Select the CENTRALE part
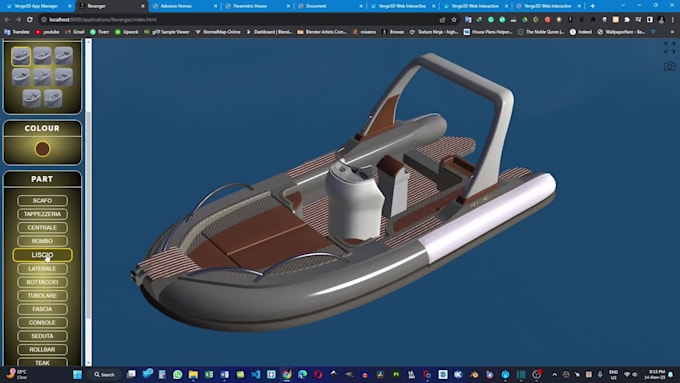This screenshot has height=383, width=680. click(x=42, y=227)
